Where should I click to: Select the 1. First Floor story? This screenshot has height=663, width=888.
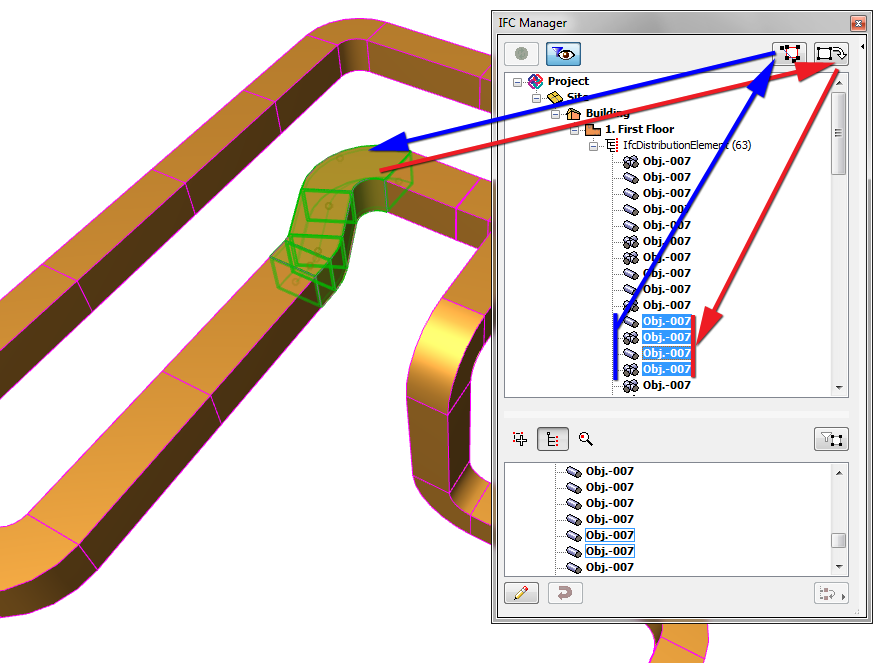click(639, 129)
